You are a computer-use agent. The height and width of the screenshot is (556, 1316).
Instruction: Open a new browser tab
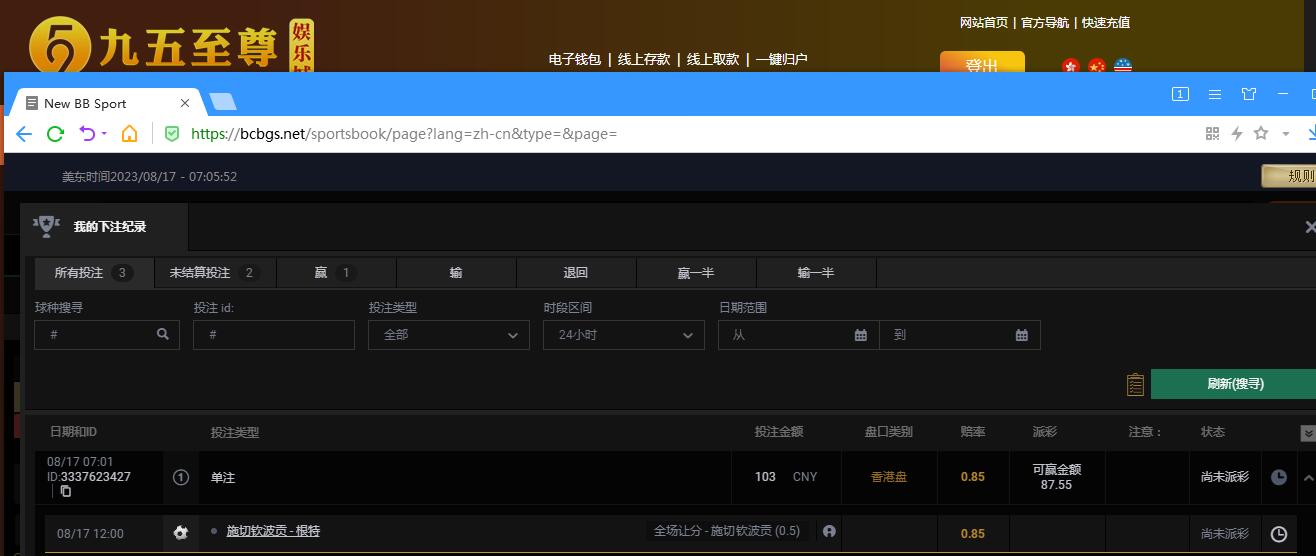[x=222, y=102]
